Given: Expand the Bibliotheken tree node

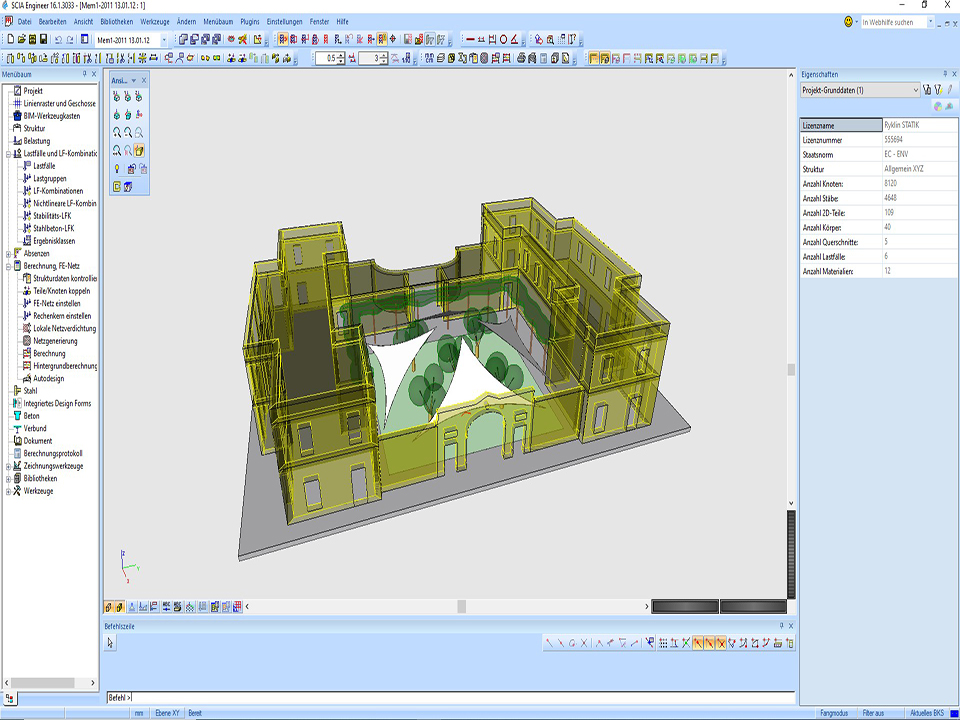Looking at the screenshot, I should tap(7, 479).
